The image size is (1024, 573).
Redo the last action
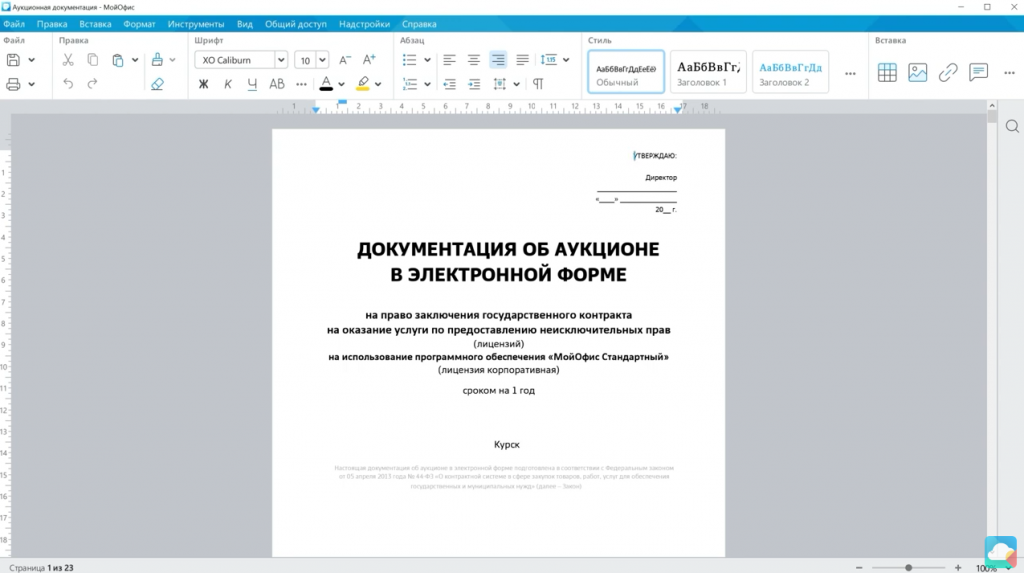93,84
